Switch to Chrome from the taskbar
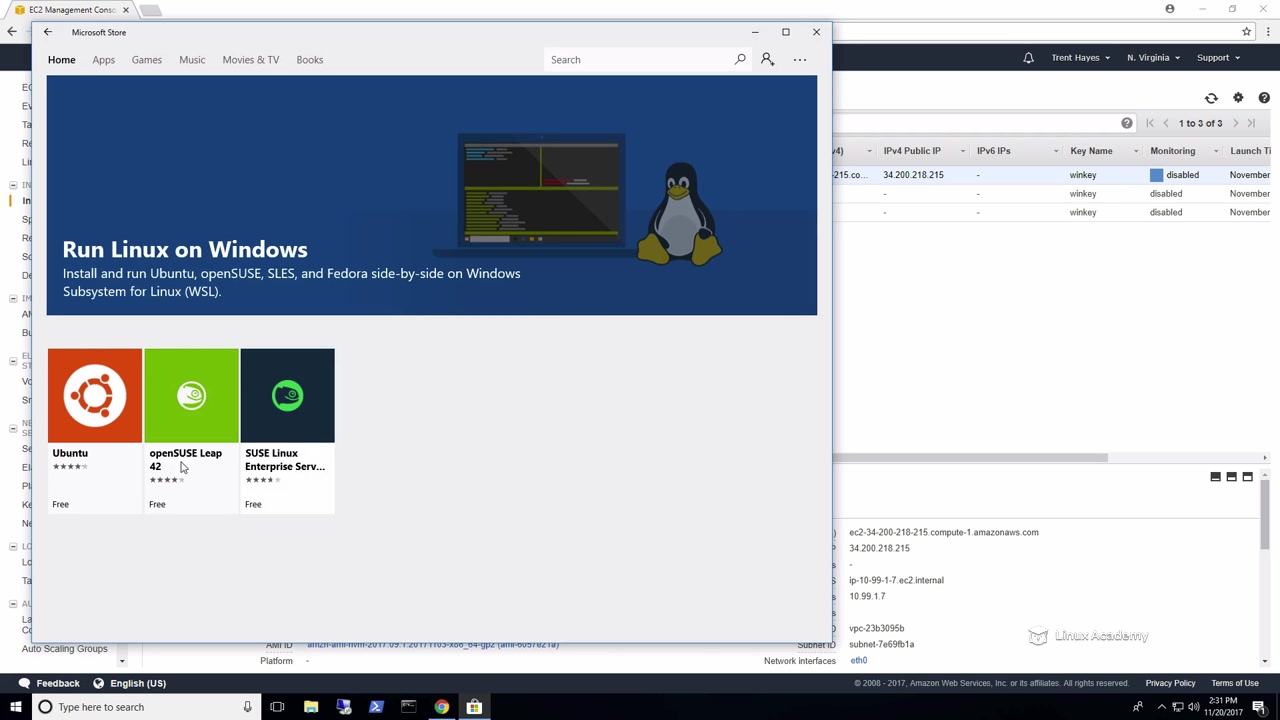1280x720 pixels. coord(441,707)
